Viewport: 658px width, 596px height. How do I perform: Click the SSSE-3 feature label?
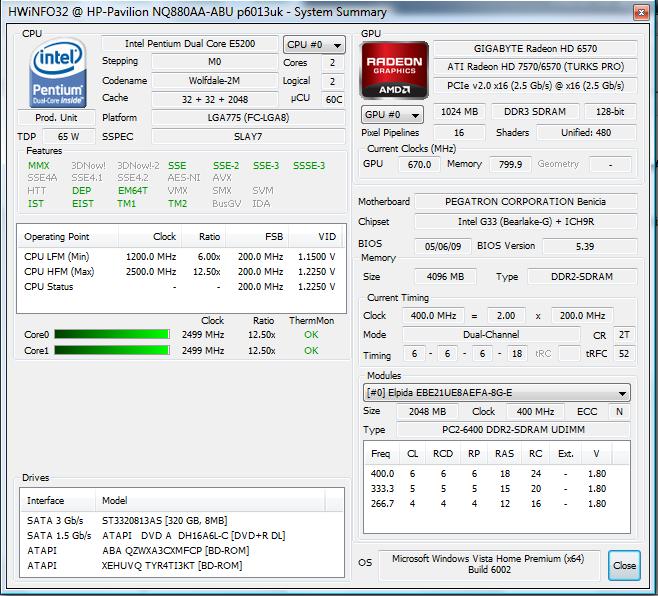click(309, 166)
